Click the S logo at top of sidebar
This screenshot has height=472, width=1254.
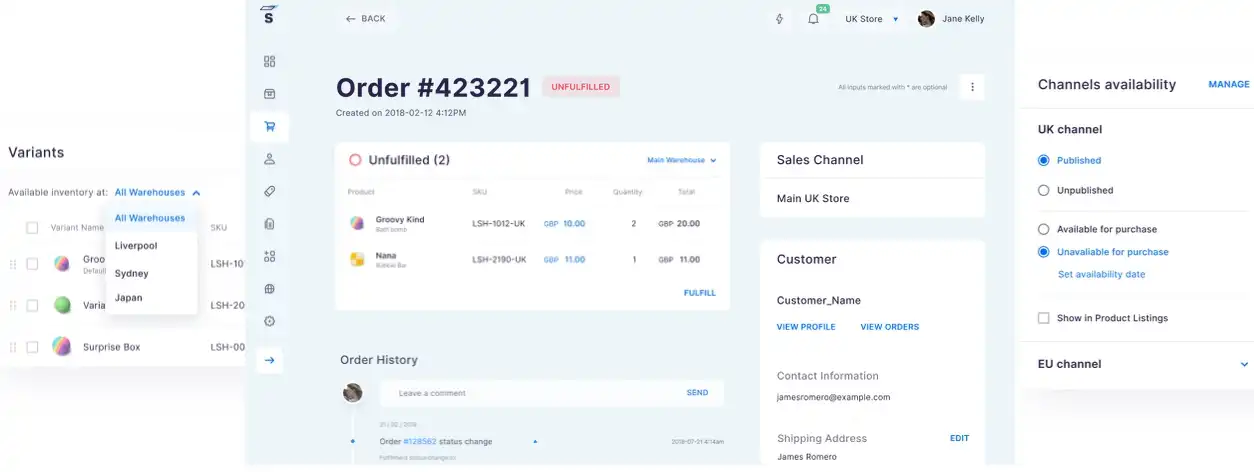(268, 15)
